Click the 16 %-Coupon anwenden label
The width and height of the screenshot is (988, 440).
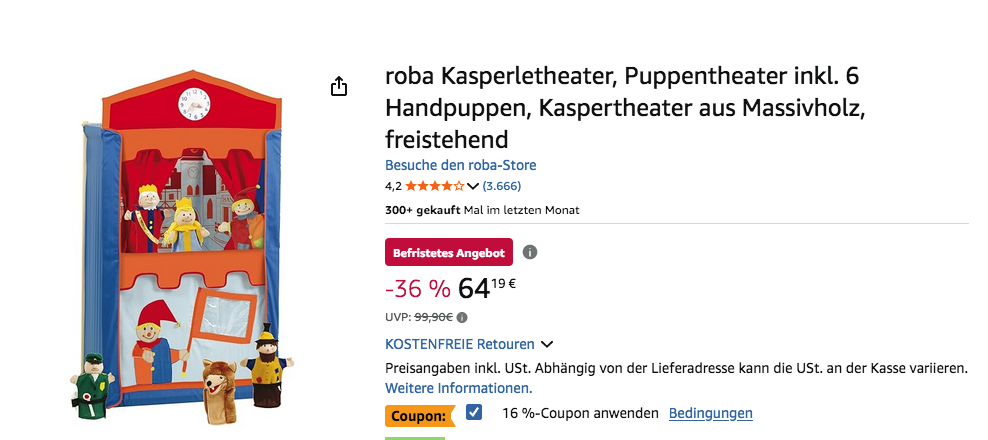(580, 413)
